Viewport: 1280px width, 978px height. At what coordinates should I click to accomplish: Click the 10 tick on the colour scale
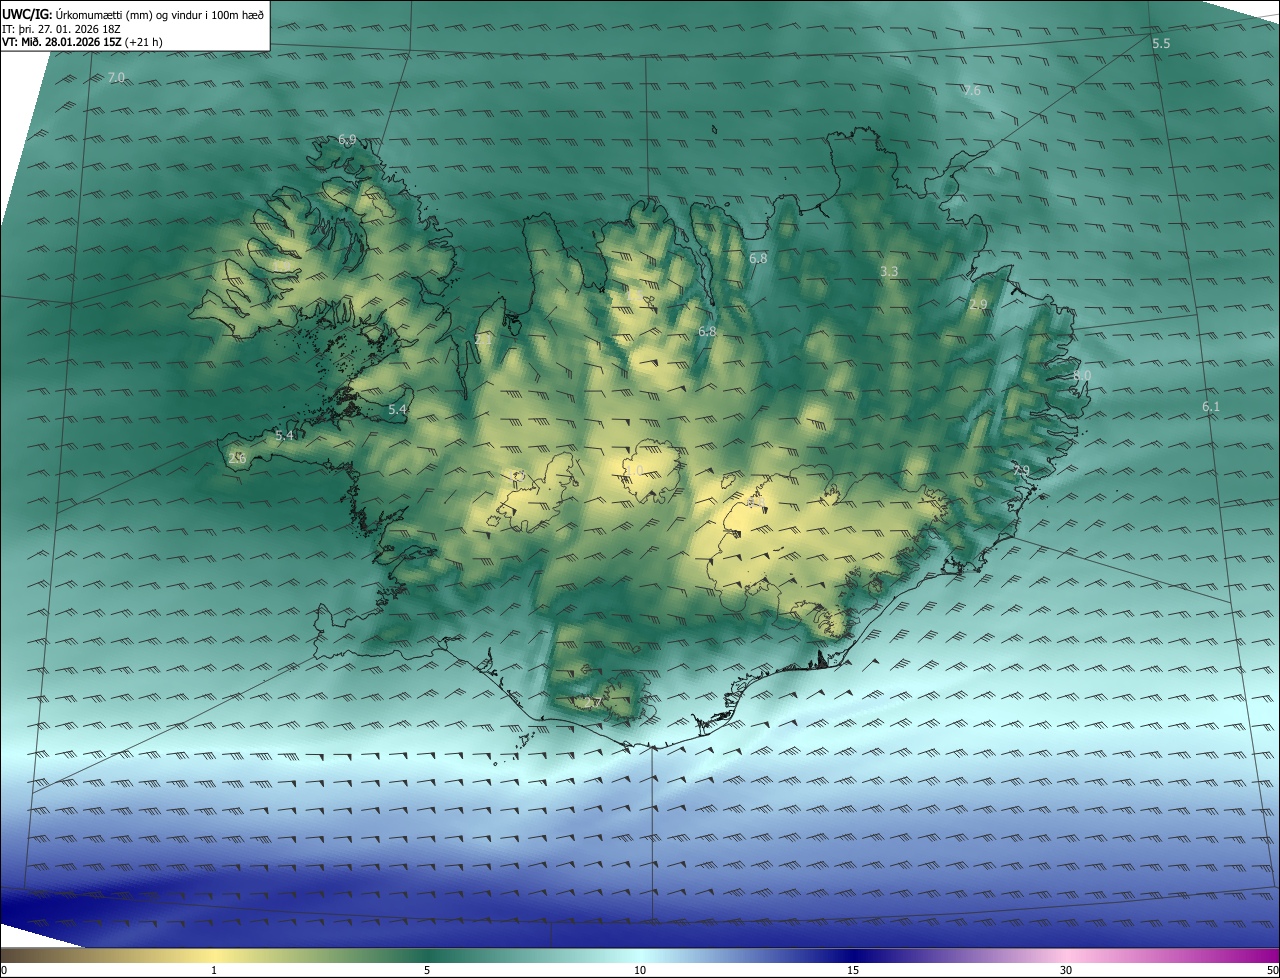tap(640, 970)
